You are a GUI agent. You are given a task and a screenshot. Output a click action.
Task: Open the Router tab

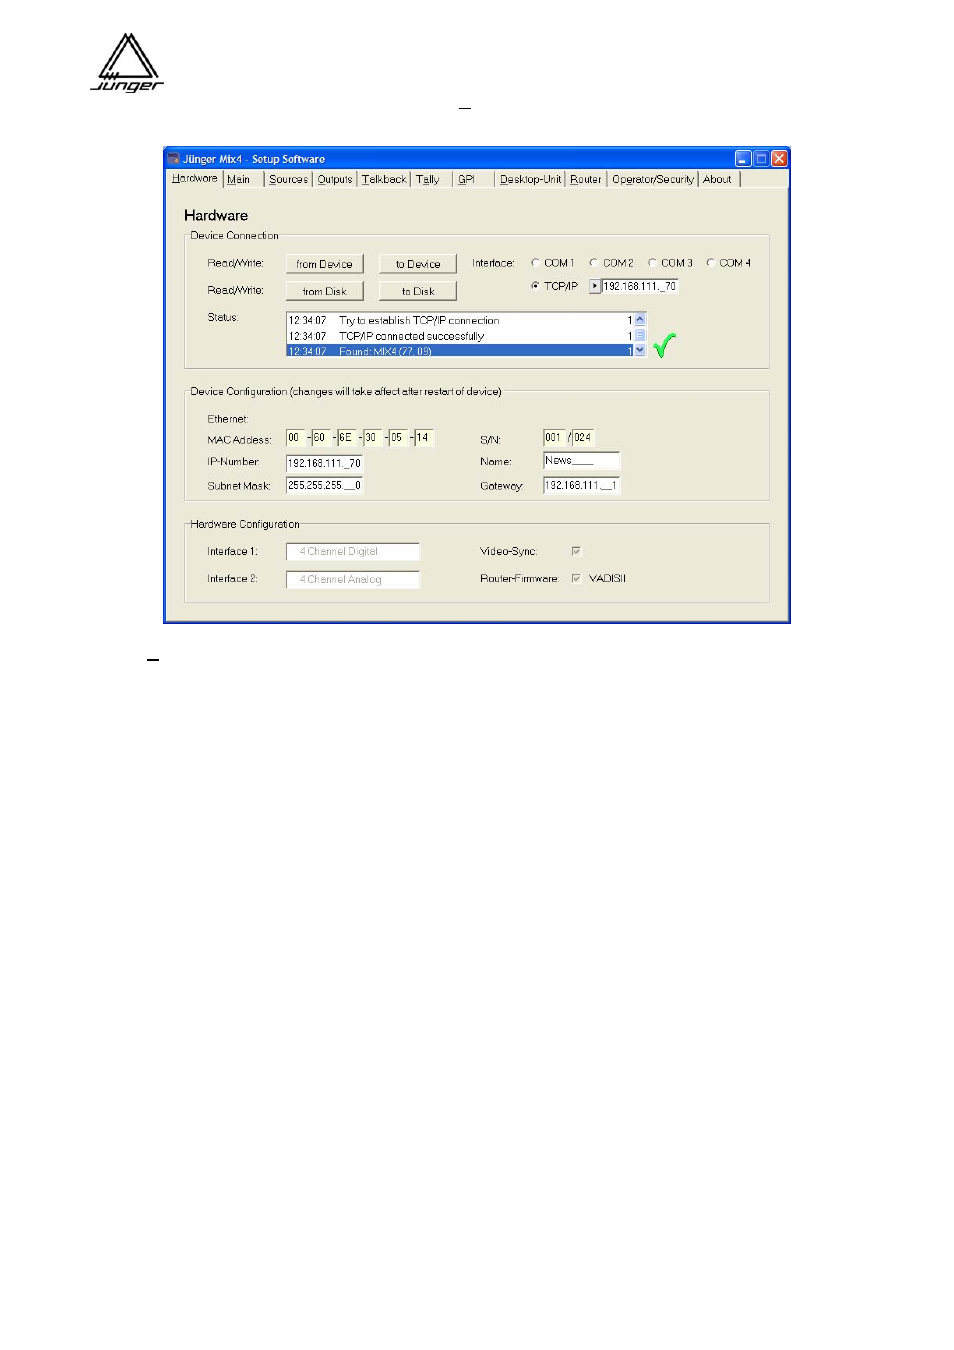click(586, 179)
